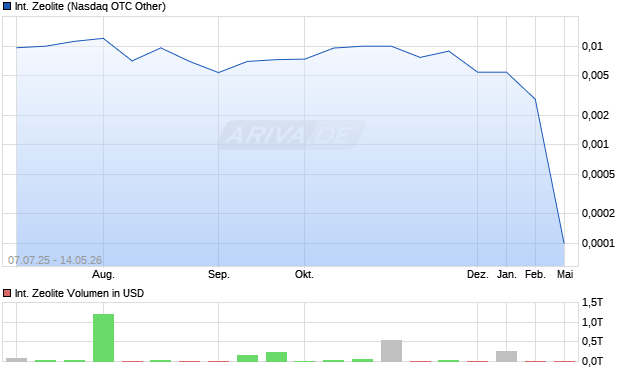The width and height of the screenshot is (620, 371).
Task: Click the 0,0001 price axis label
Action: tap(598, 243)
